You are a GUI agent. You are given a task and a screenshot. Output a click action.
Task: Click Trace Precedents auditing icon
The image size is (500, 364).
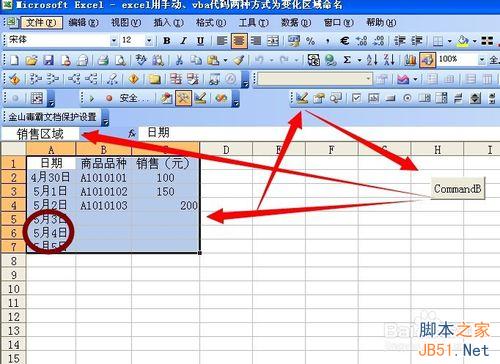(36, 79)
